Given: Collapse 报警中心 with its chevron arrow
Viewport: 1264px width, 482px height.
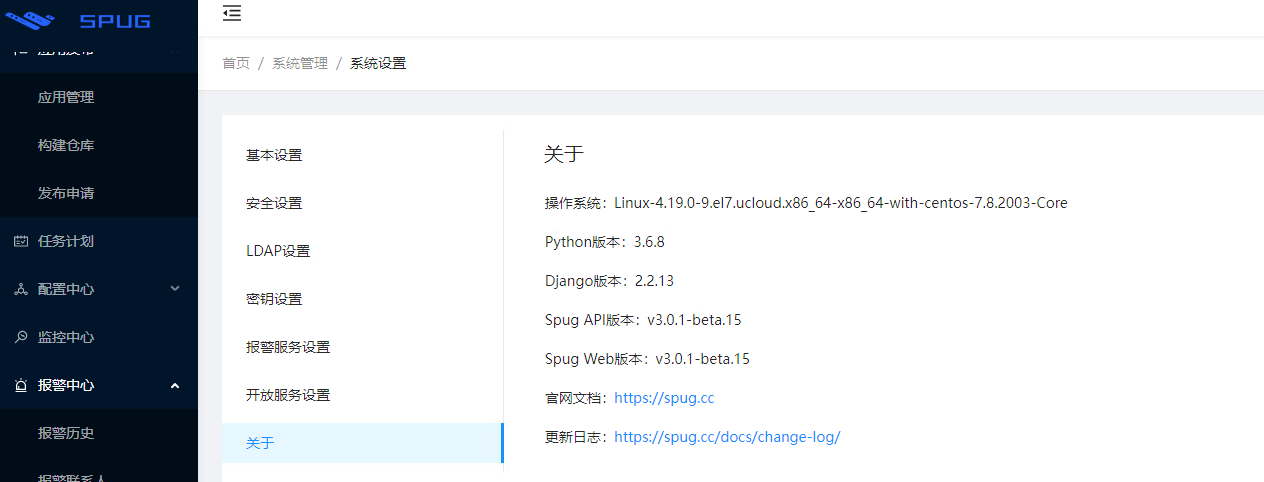Looking at the screenshot, I should [x=175, y=385].
